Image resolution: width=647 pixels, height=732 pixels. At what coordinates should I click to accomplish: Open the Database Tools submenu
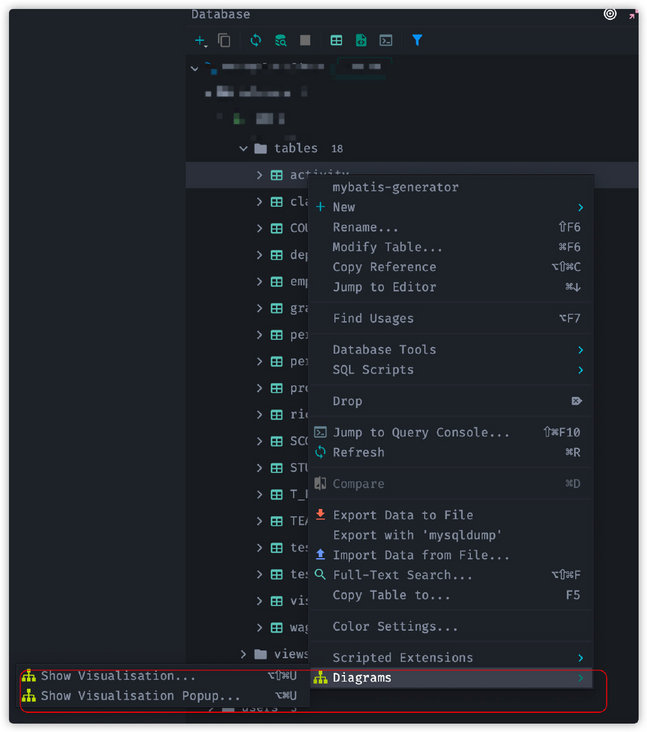tap(384, 350)
